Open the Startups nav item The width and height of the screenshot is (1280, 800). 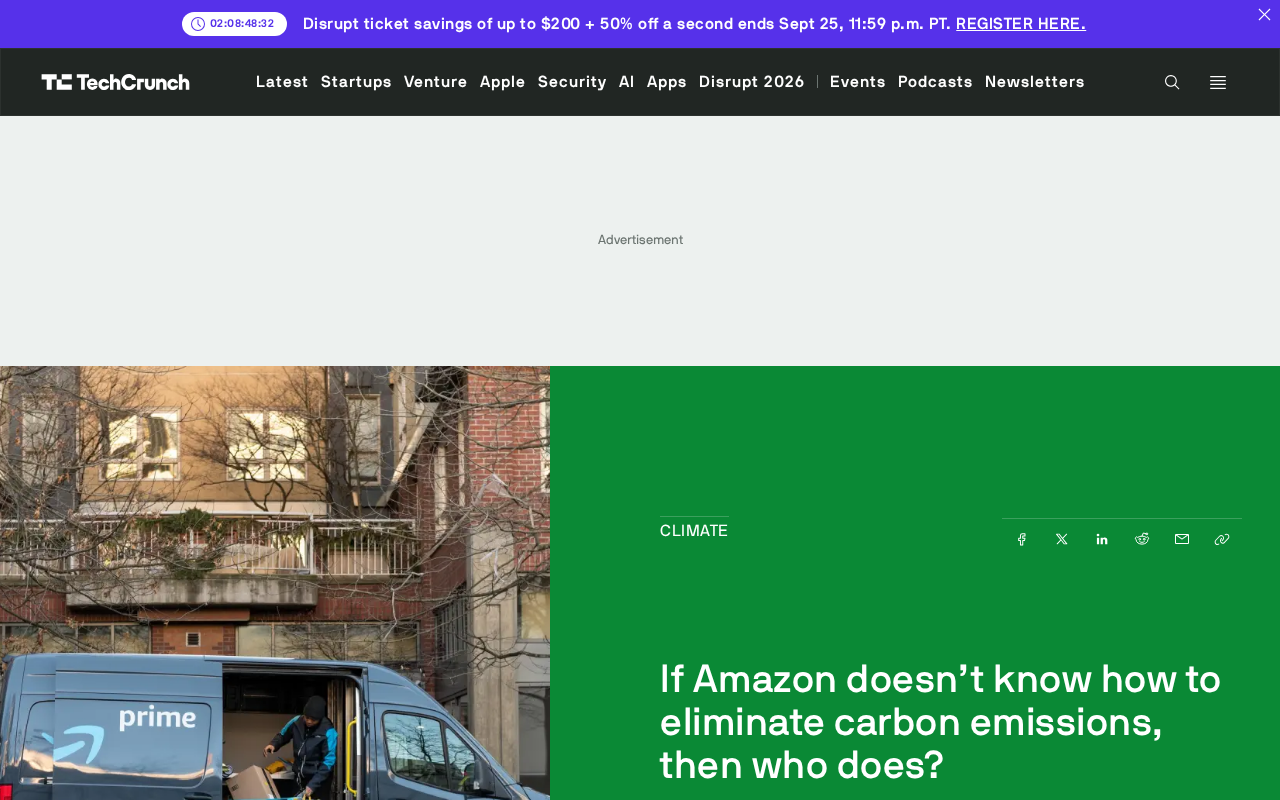tap(356, 82)
